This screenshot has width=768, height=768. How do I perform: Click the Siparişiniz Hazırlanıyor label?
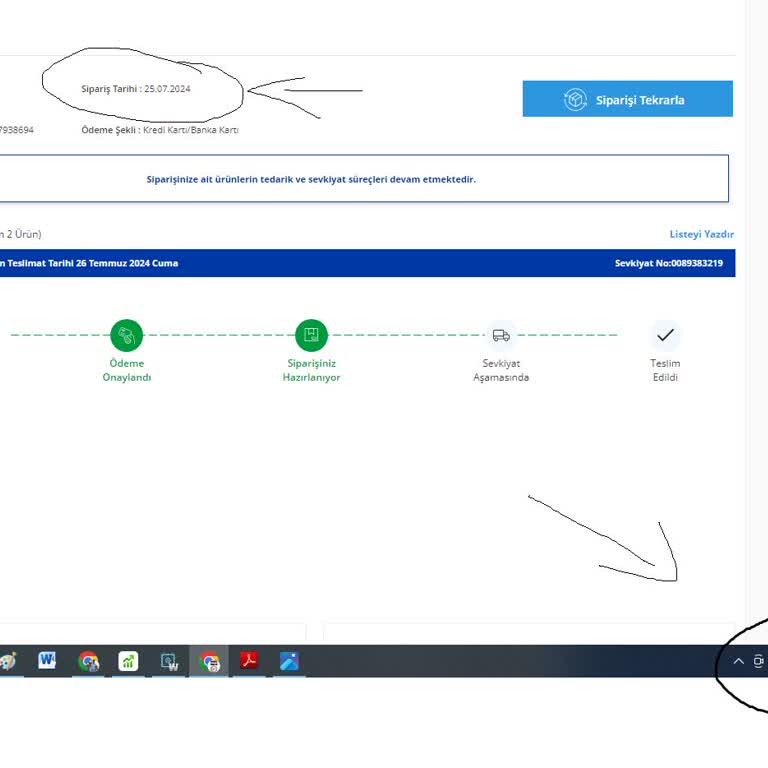tap(312, 370)
